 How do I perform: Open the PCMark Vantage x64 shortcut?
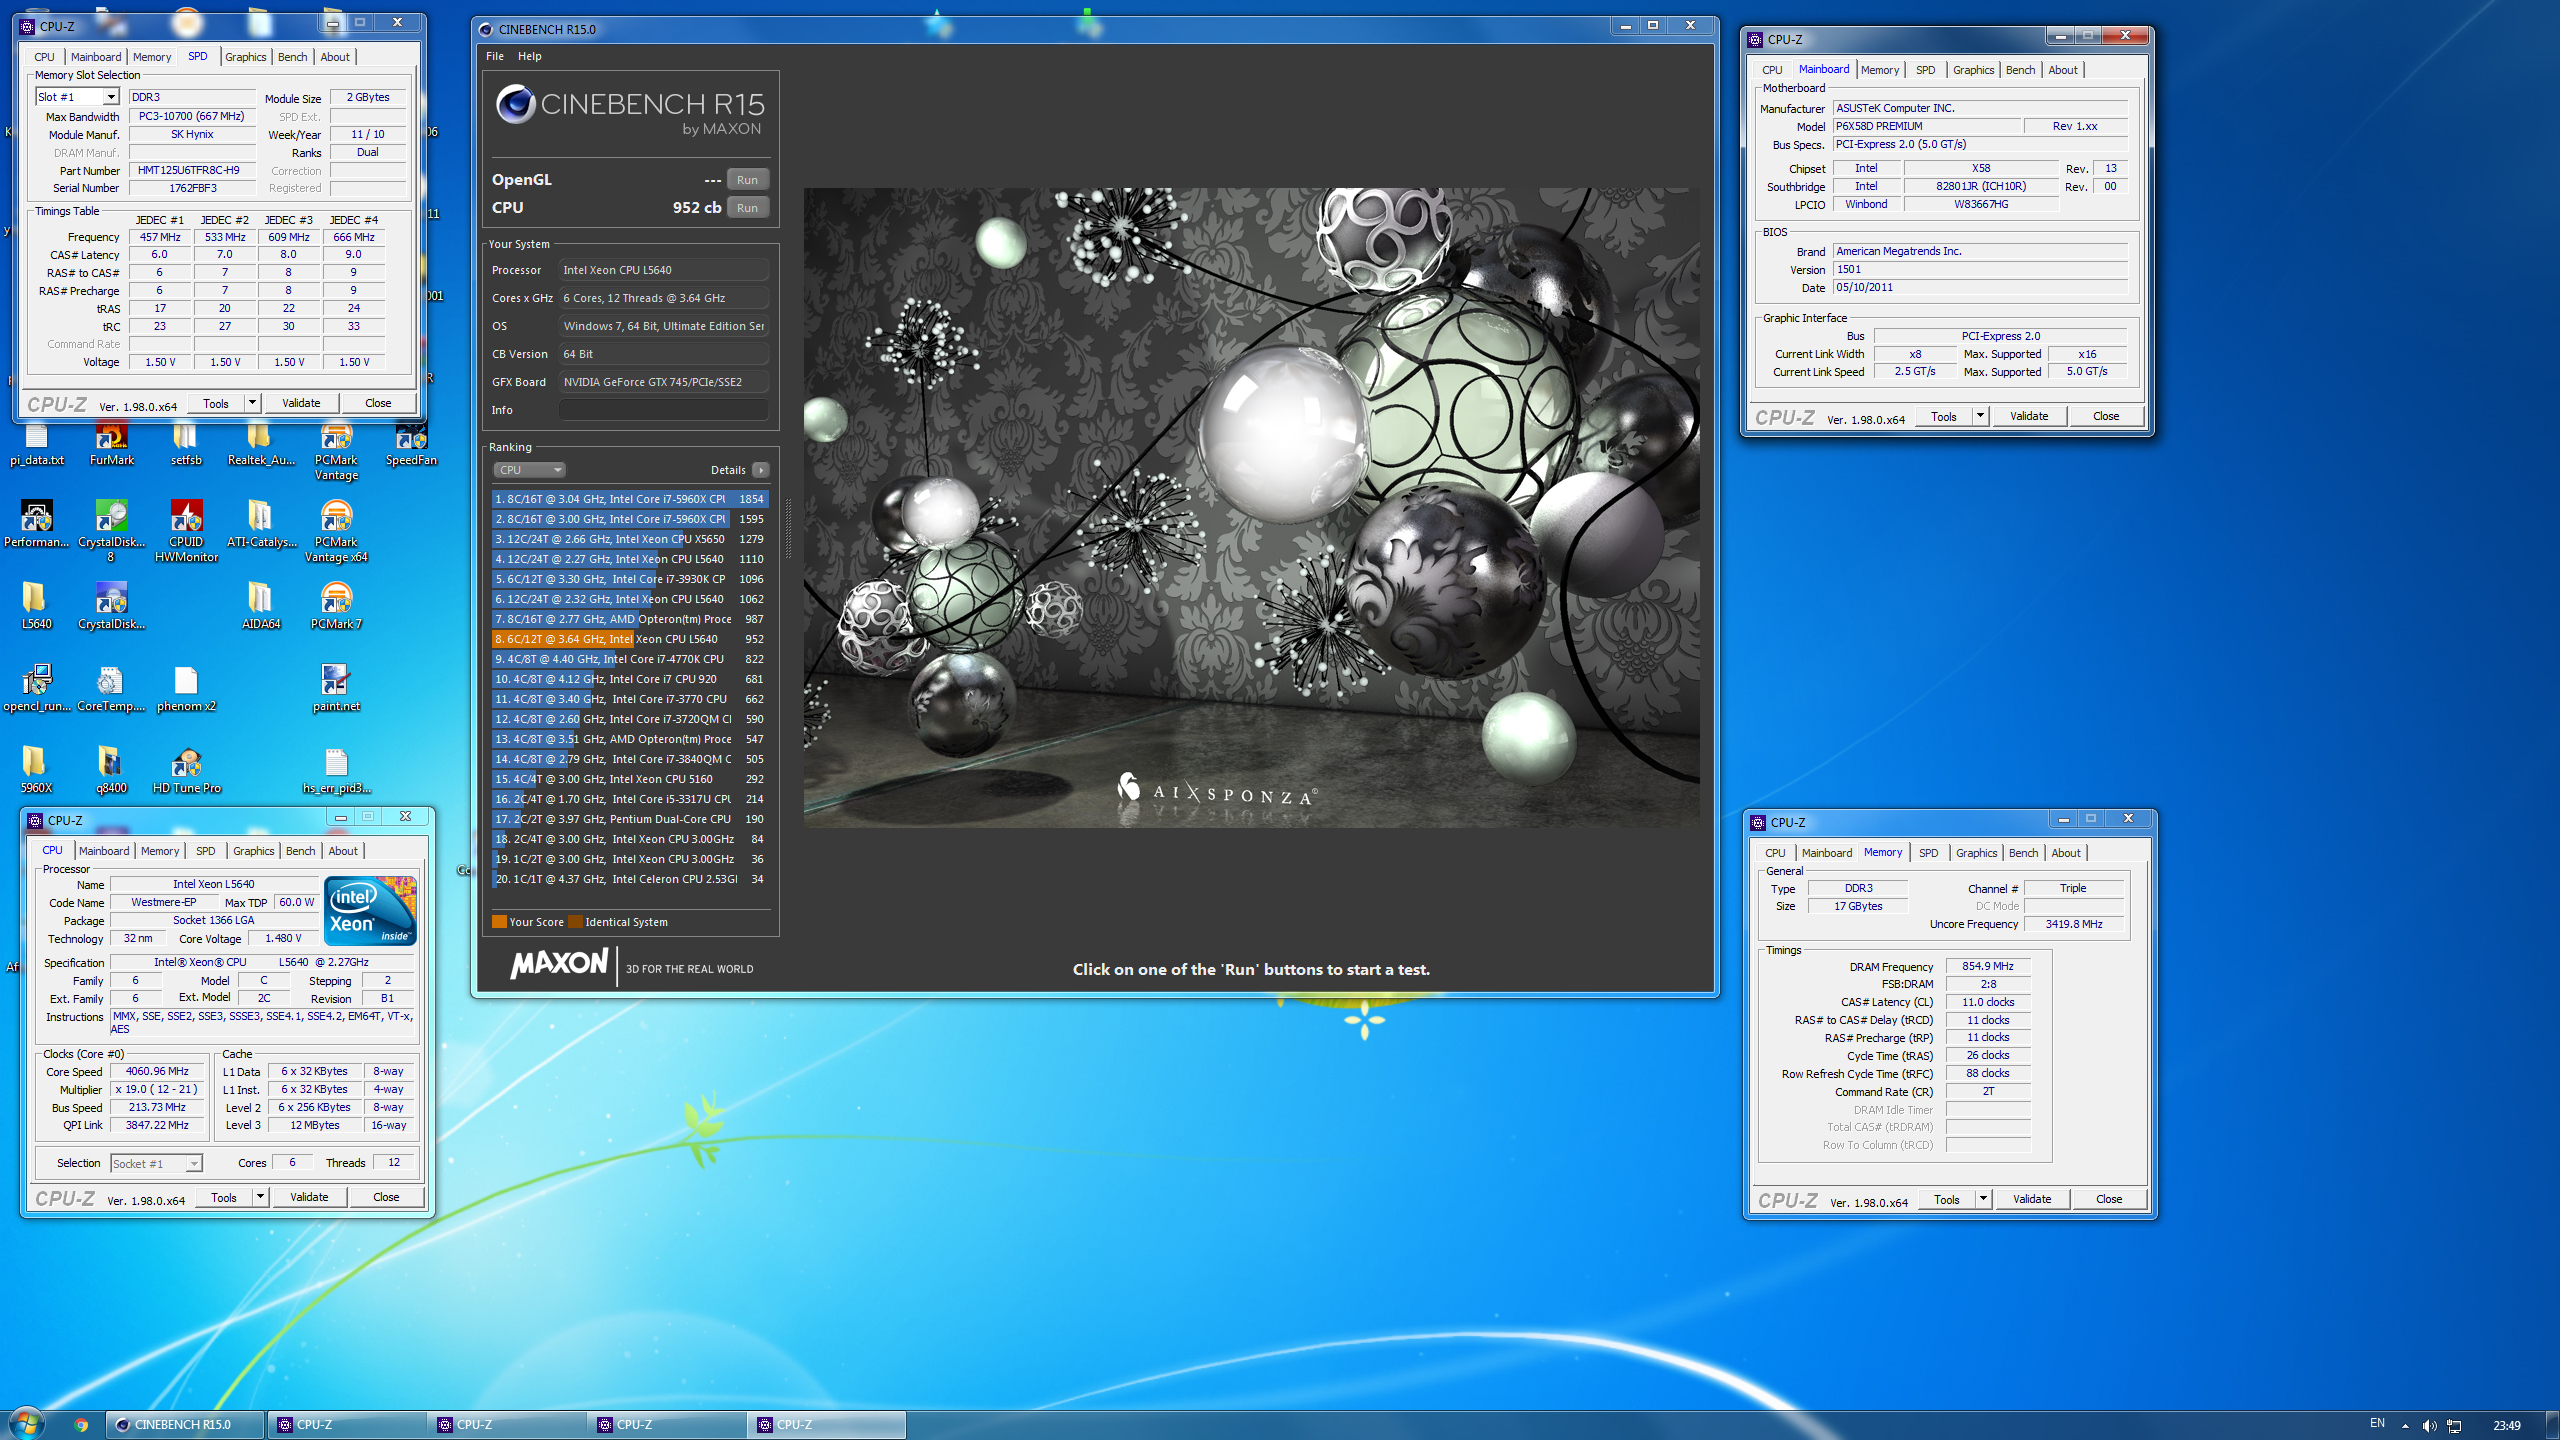[x=336, y=531]
